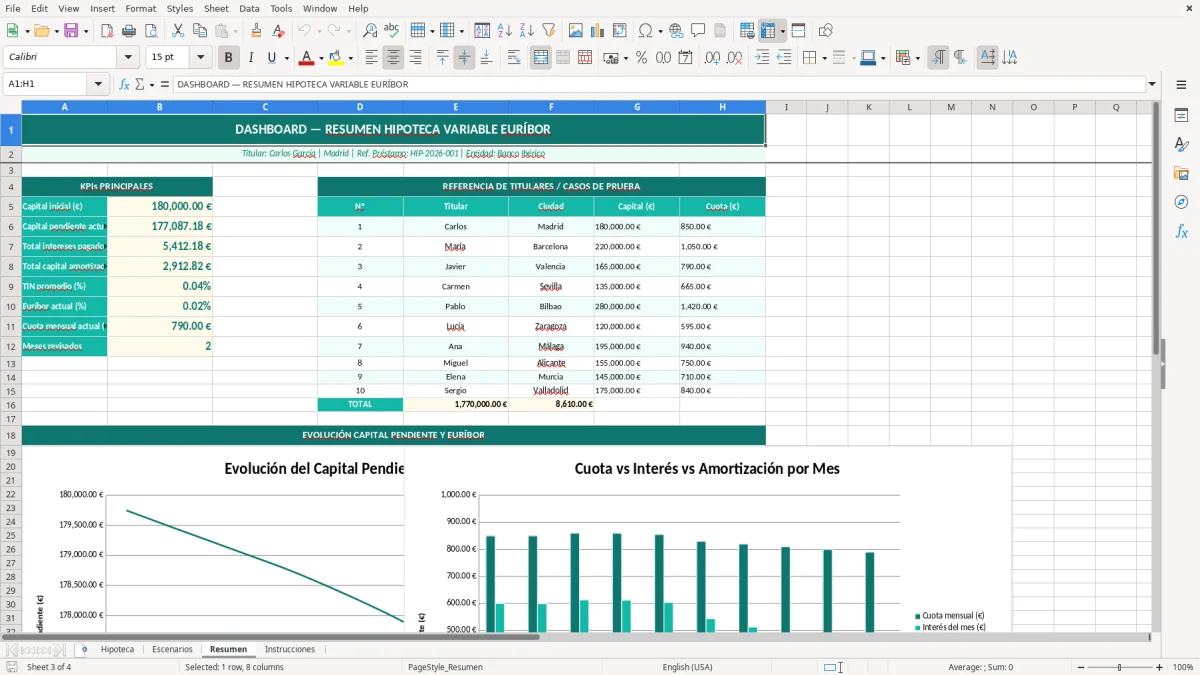Open the Tools menu
1200x675 pixels.
tap(281, 8)
